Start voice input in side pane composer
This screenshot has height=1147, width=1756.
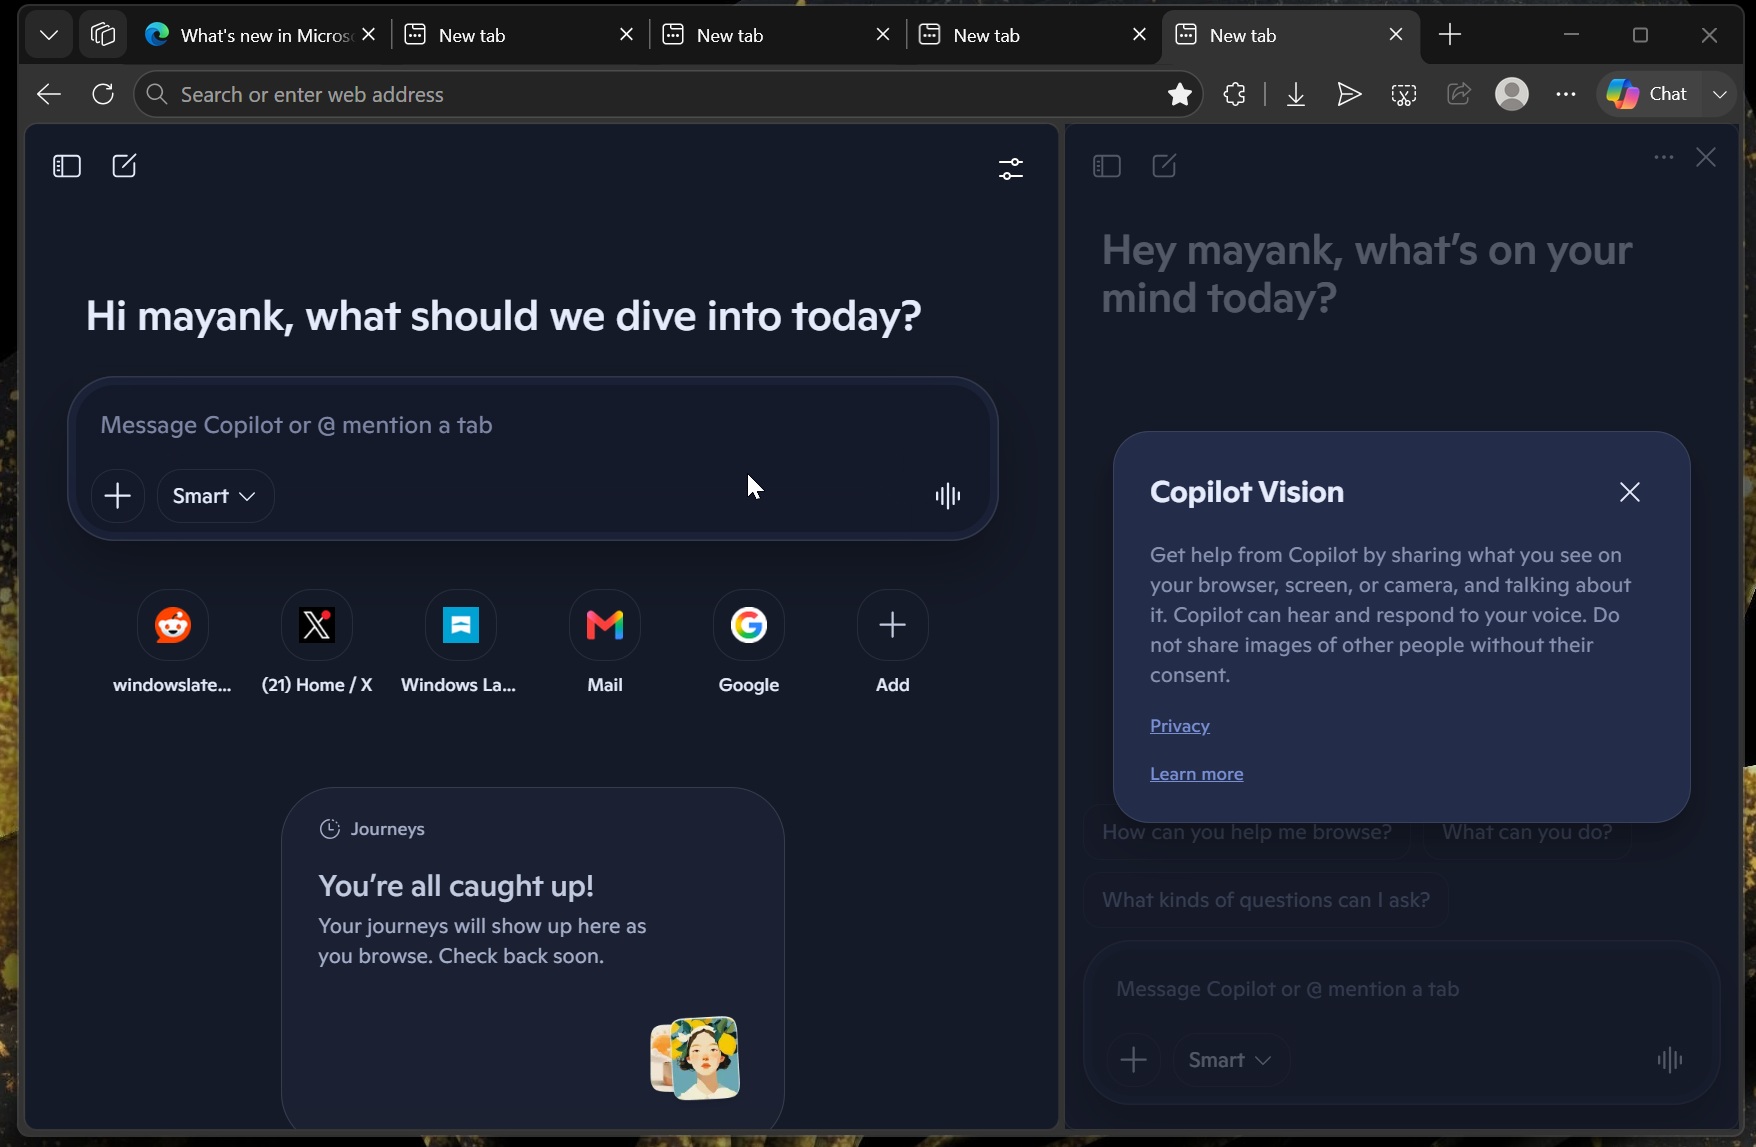click(1670, 1060)
